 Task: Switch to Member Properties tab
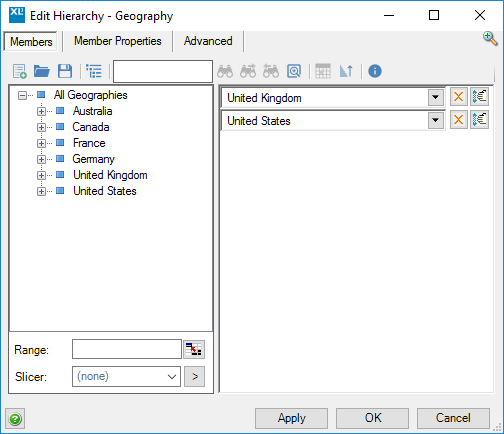point(118,41)
